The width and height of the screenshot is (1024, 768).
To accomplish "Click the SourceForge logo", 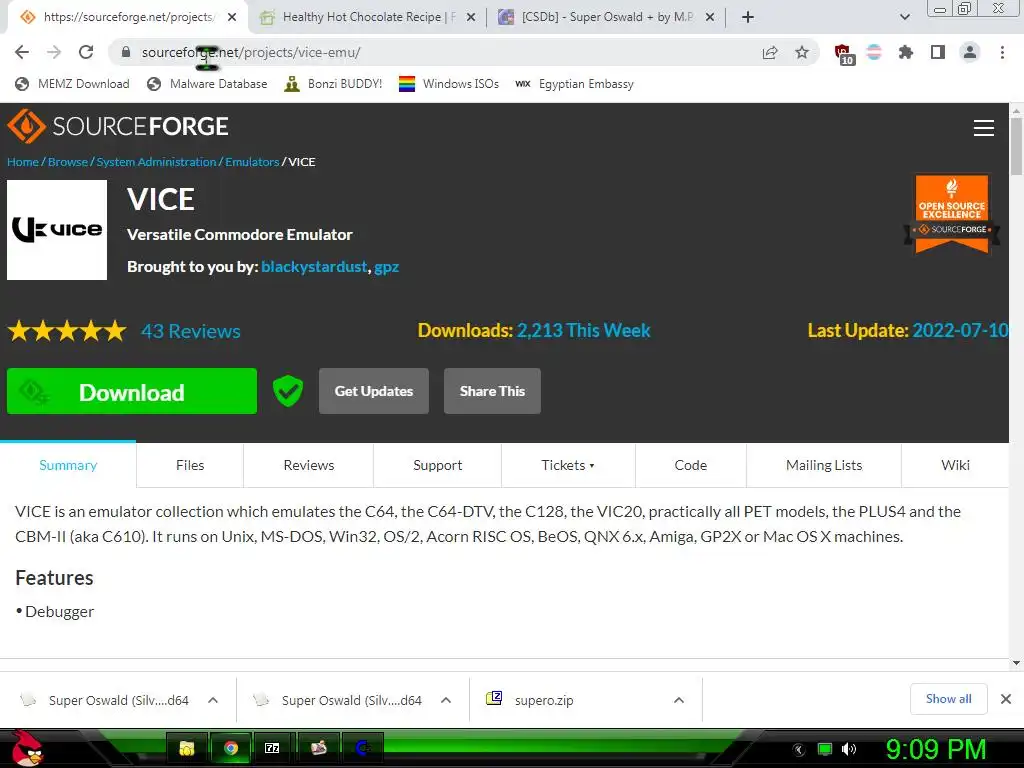I will 118,126.
